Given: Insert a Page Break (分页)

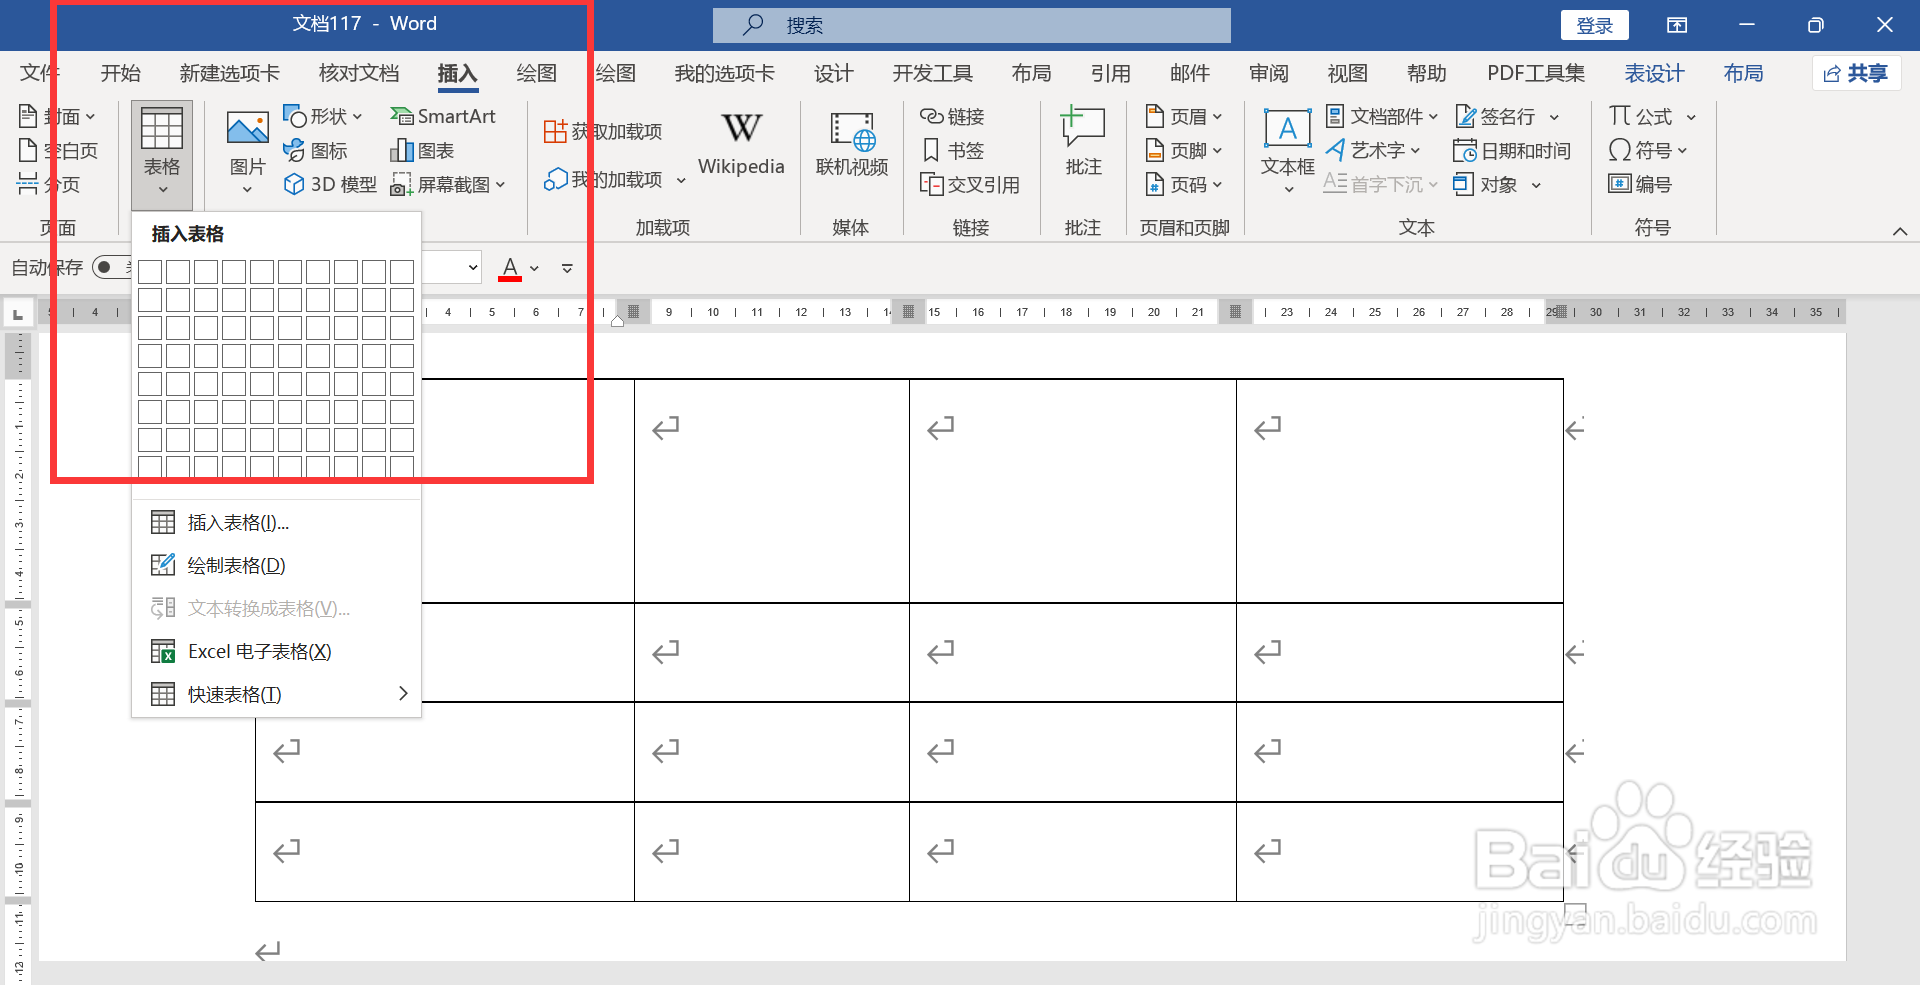Looking at the screenshot, I should (49, 184).
